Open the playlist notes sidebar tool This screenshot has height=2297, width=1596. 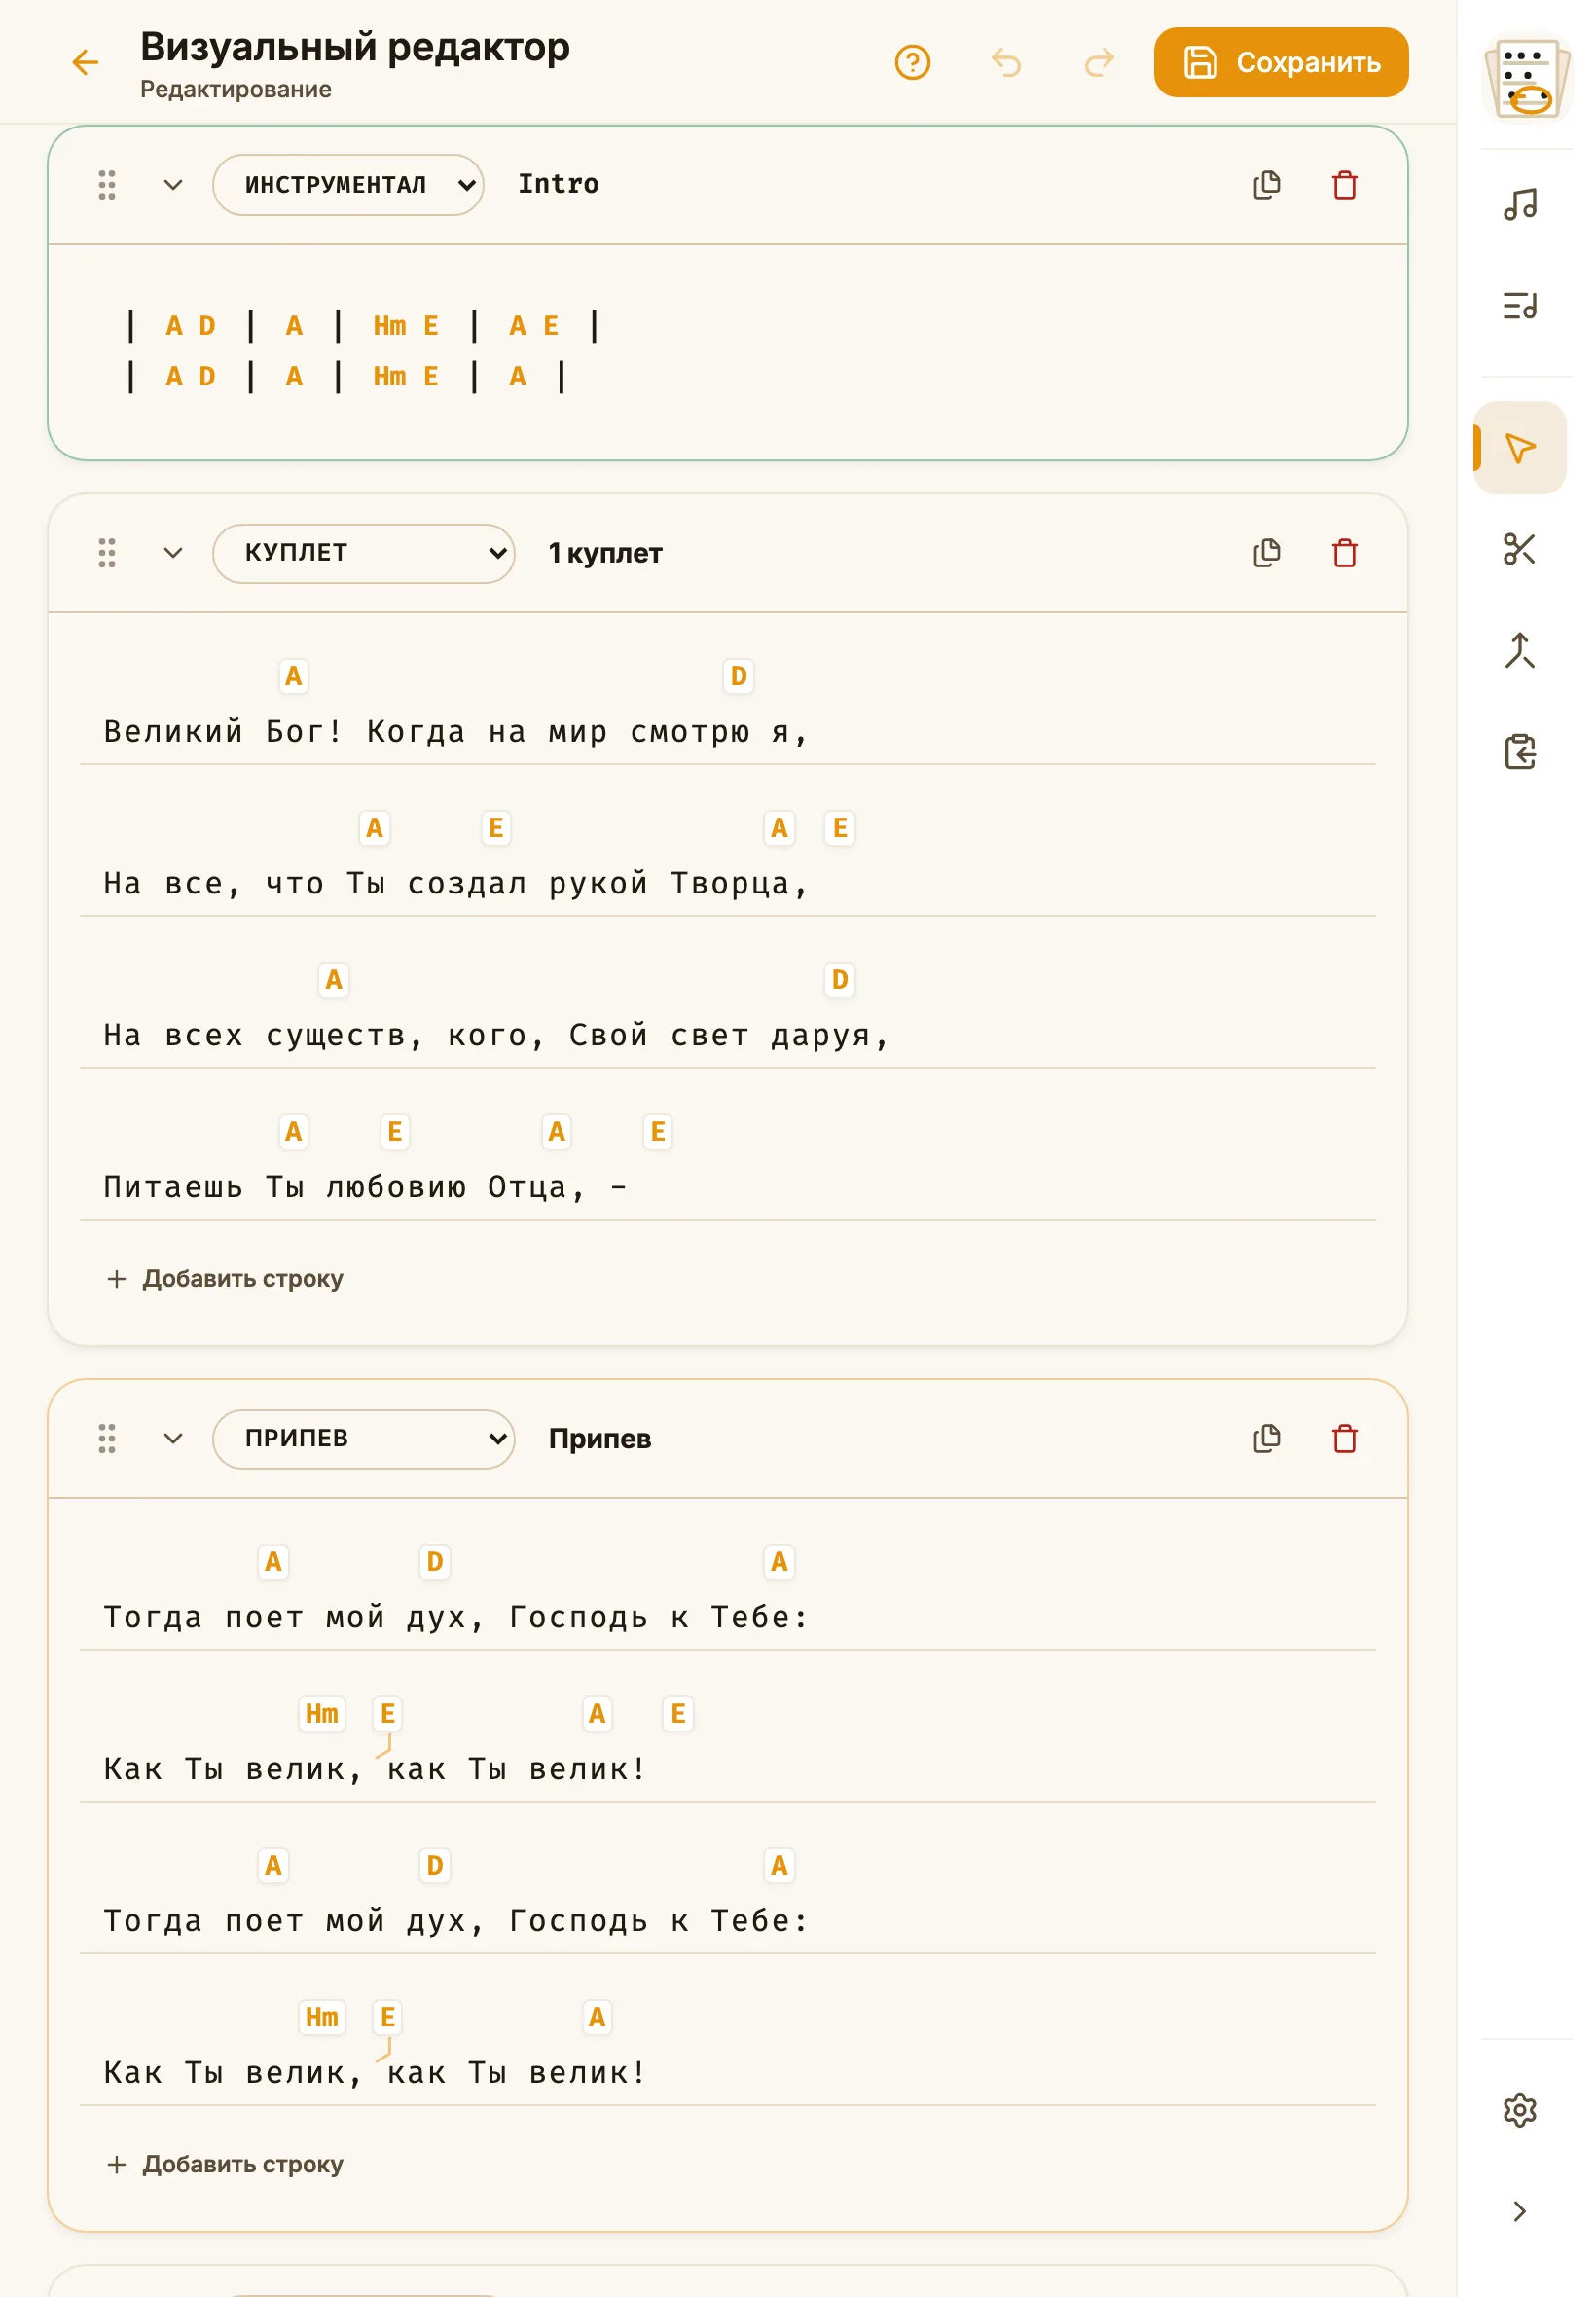(1519, 305)
